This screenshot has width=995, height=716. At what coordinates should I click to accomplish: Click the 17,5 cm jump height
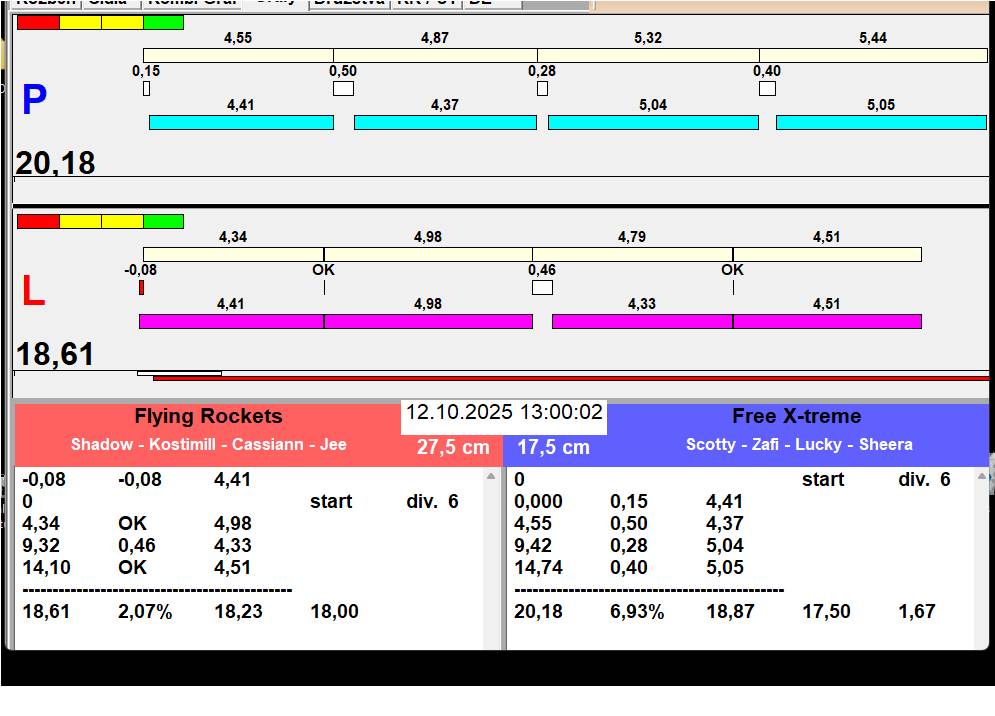(x=553, y=448)
